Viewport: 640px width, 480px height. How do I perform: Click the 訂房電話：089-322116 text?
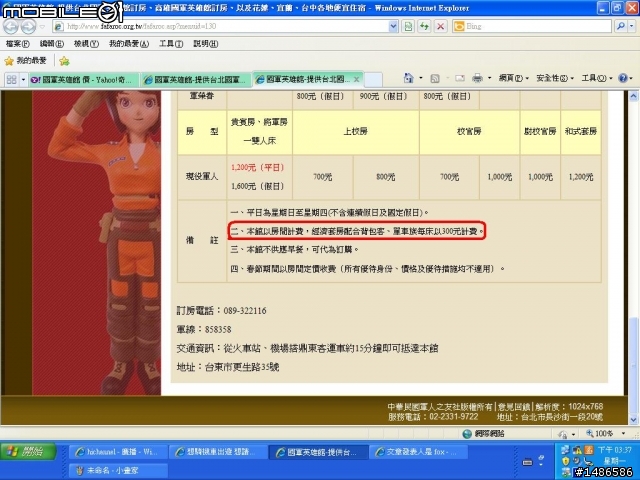(x=221, y=311)
